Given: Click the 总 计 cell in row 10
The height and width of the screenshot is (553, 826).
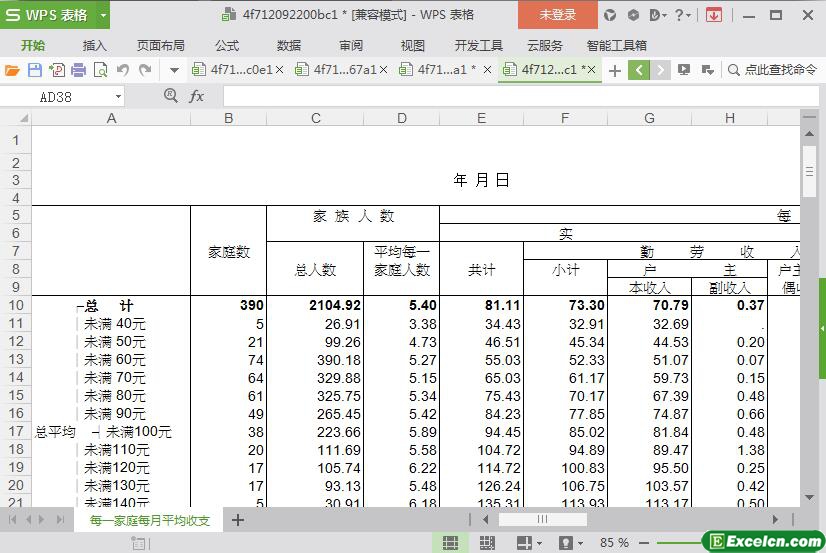Looking at the screenshot, I should click(x=109, y=305).
